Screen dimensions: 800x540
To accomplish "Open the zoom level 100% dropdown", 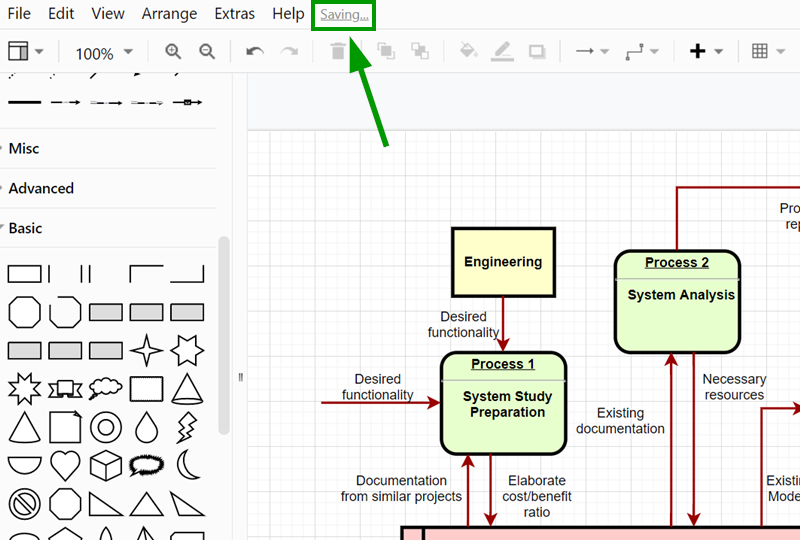I will point(104,53).
